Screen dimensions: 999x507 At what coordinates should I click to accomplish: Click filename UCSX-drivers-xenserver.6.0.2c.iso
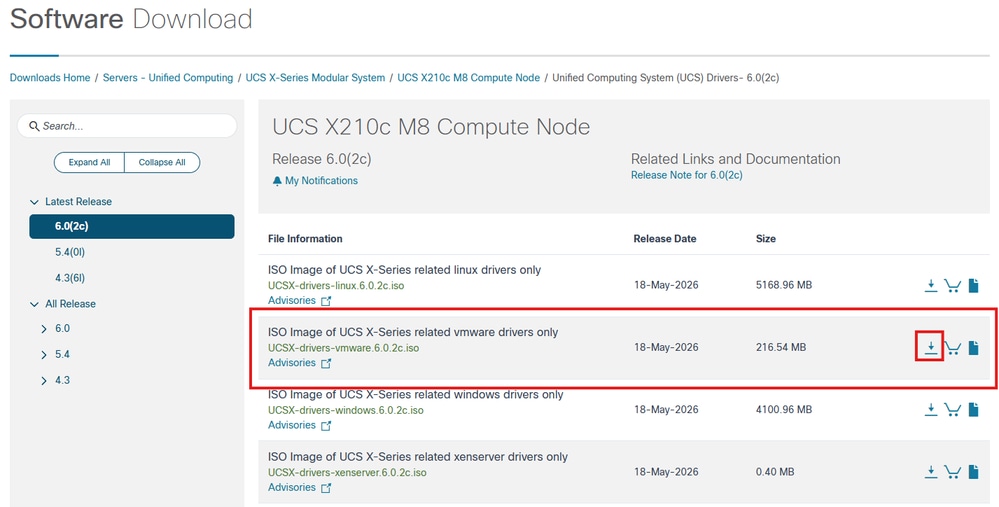[347, 473]
